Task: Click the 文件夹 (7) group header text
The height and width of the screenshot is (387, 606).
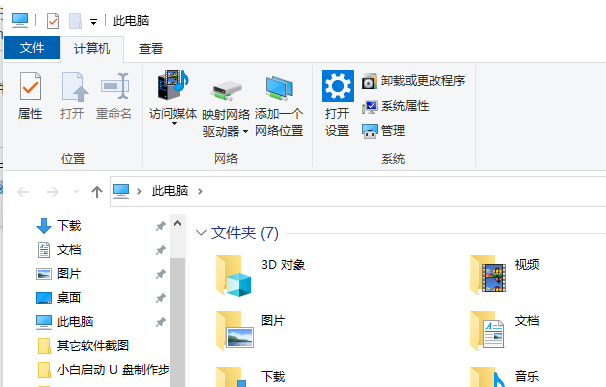Action: [245, 233]
